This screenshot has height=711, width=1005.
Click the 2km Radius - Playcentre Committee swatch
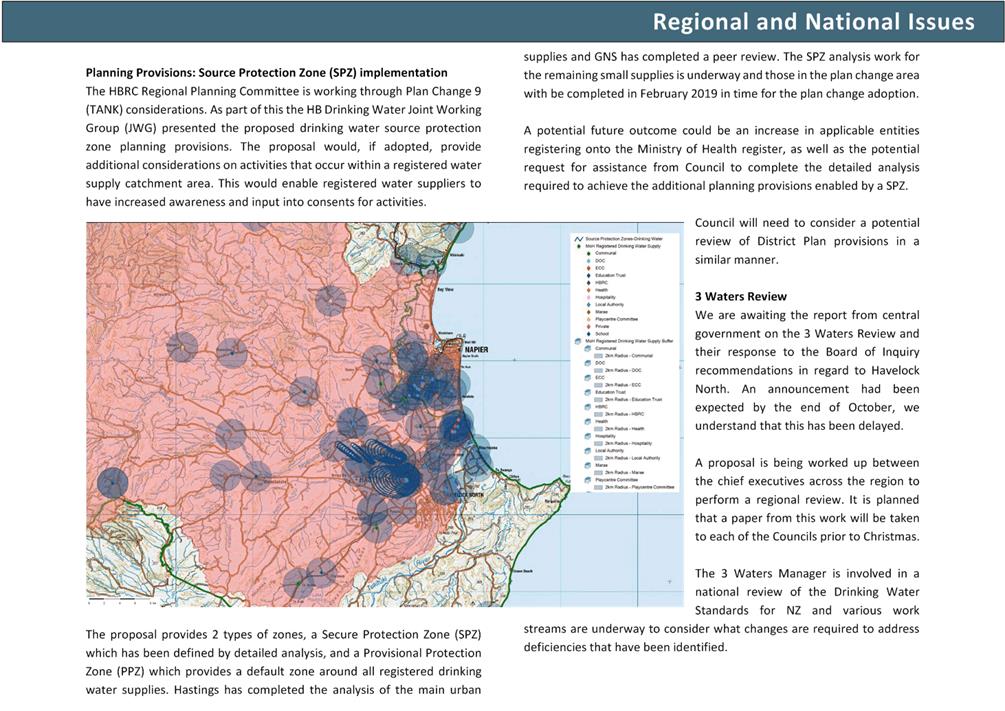(599, 487)
